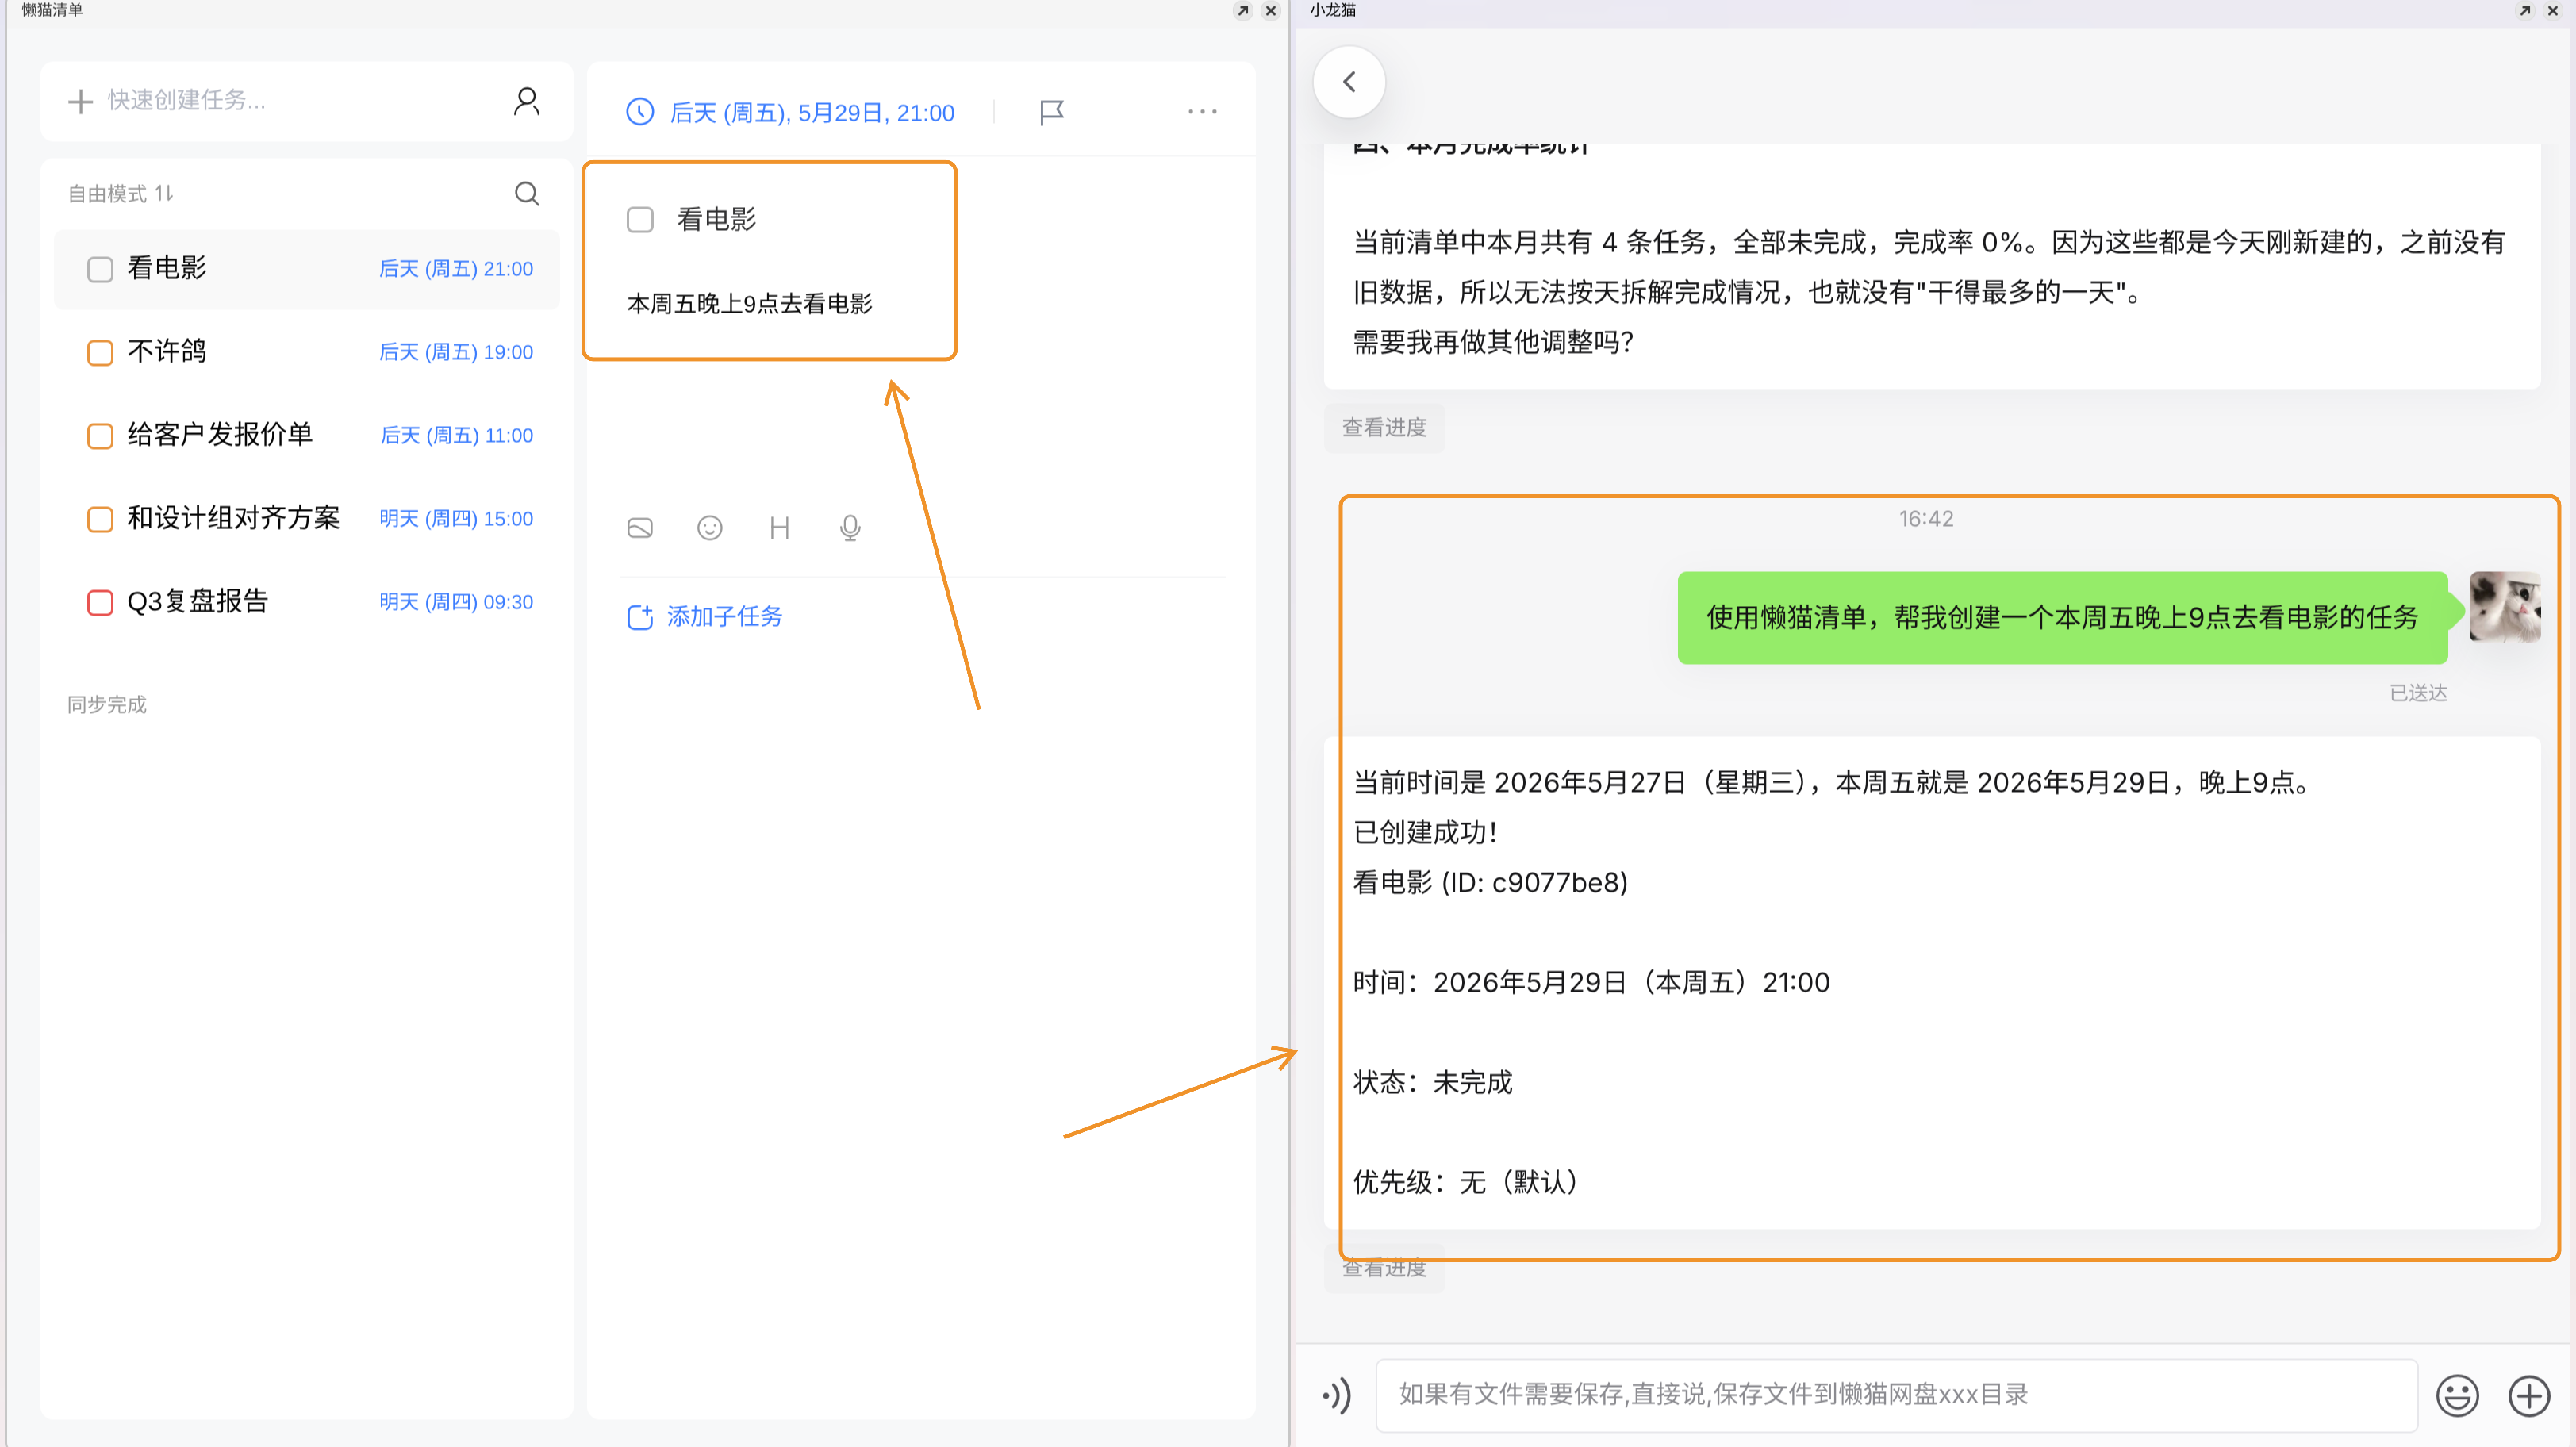Complete the Q3复盘报告 task
Image resolution: width=2576 pixels, height=1447 pixels.
[x=100, y=602]
